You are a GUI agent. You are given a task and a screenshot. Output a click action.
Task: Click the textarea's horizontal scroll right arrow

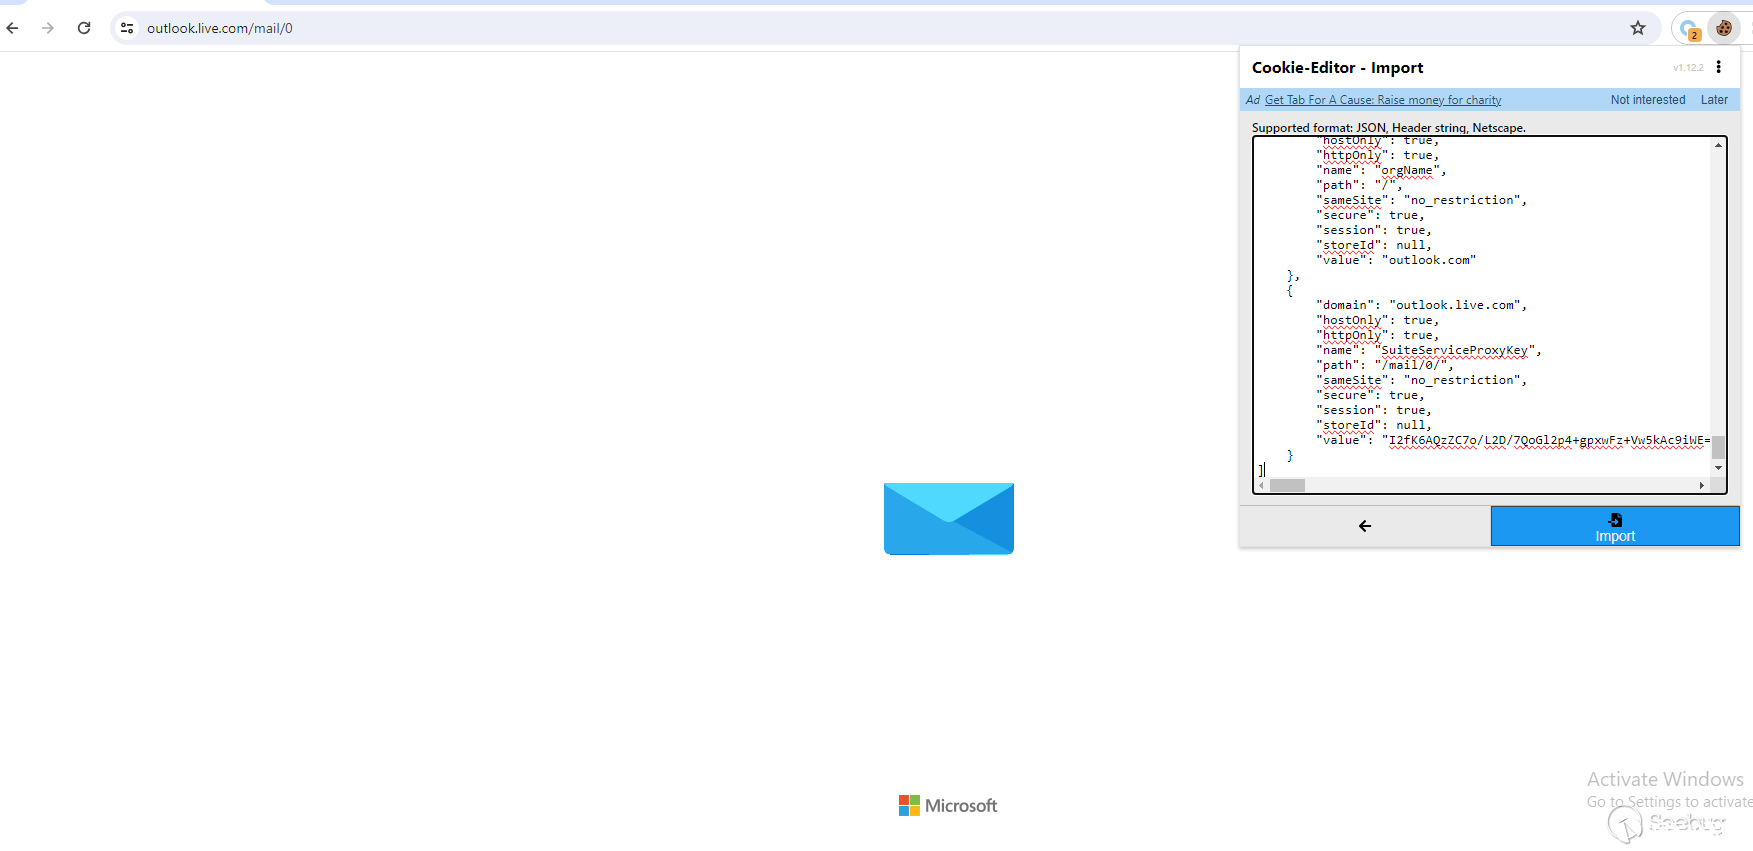tap(1702, 485)
